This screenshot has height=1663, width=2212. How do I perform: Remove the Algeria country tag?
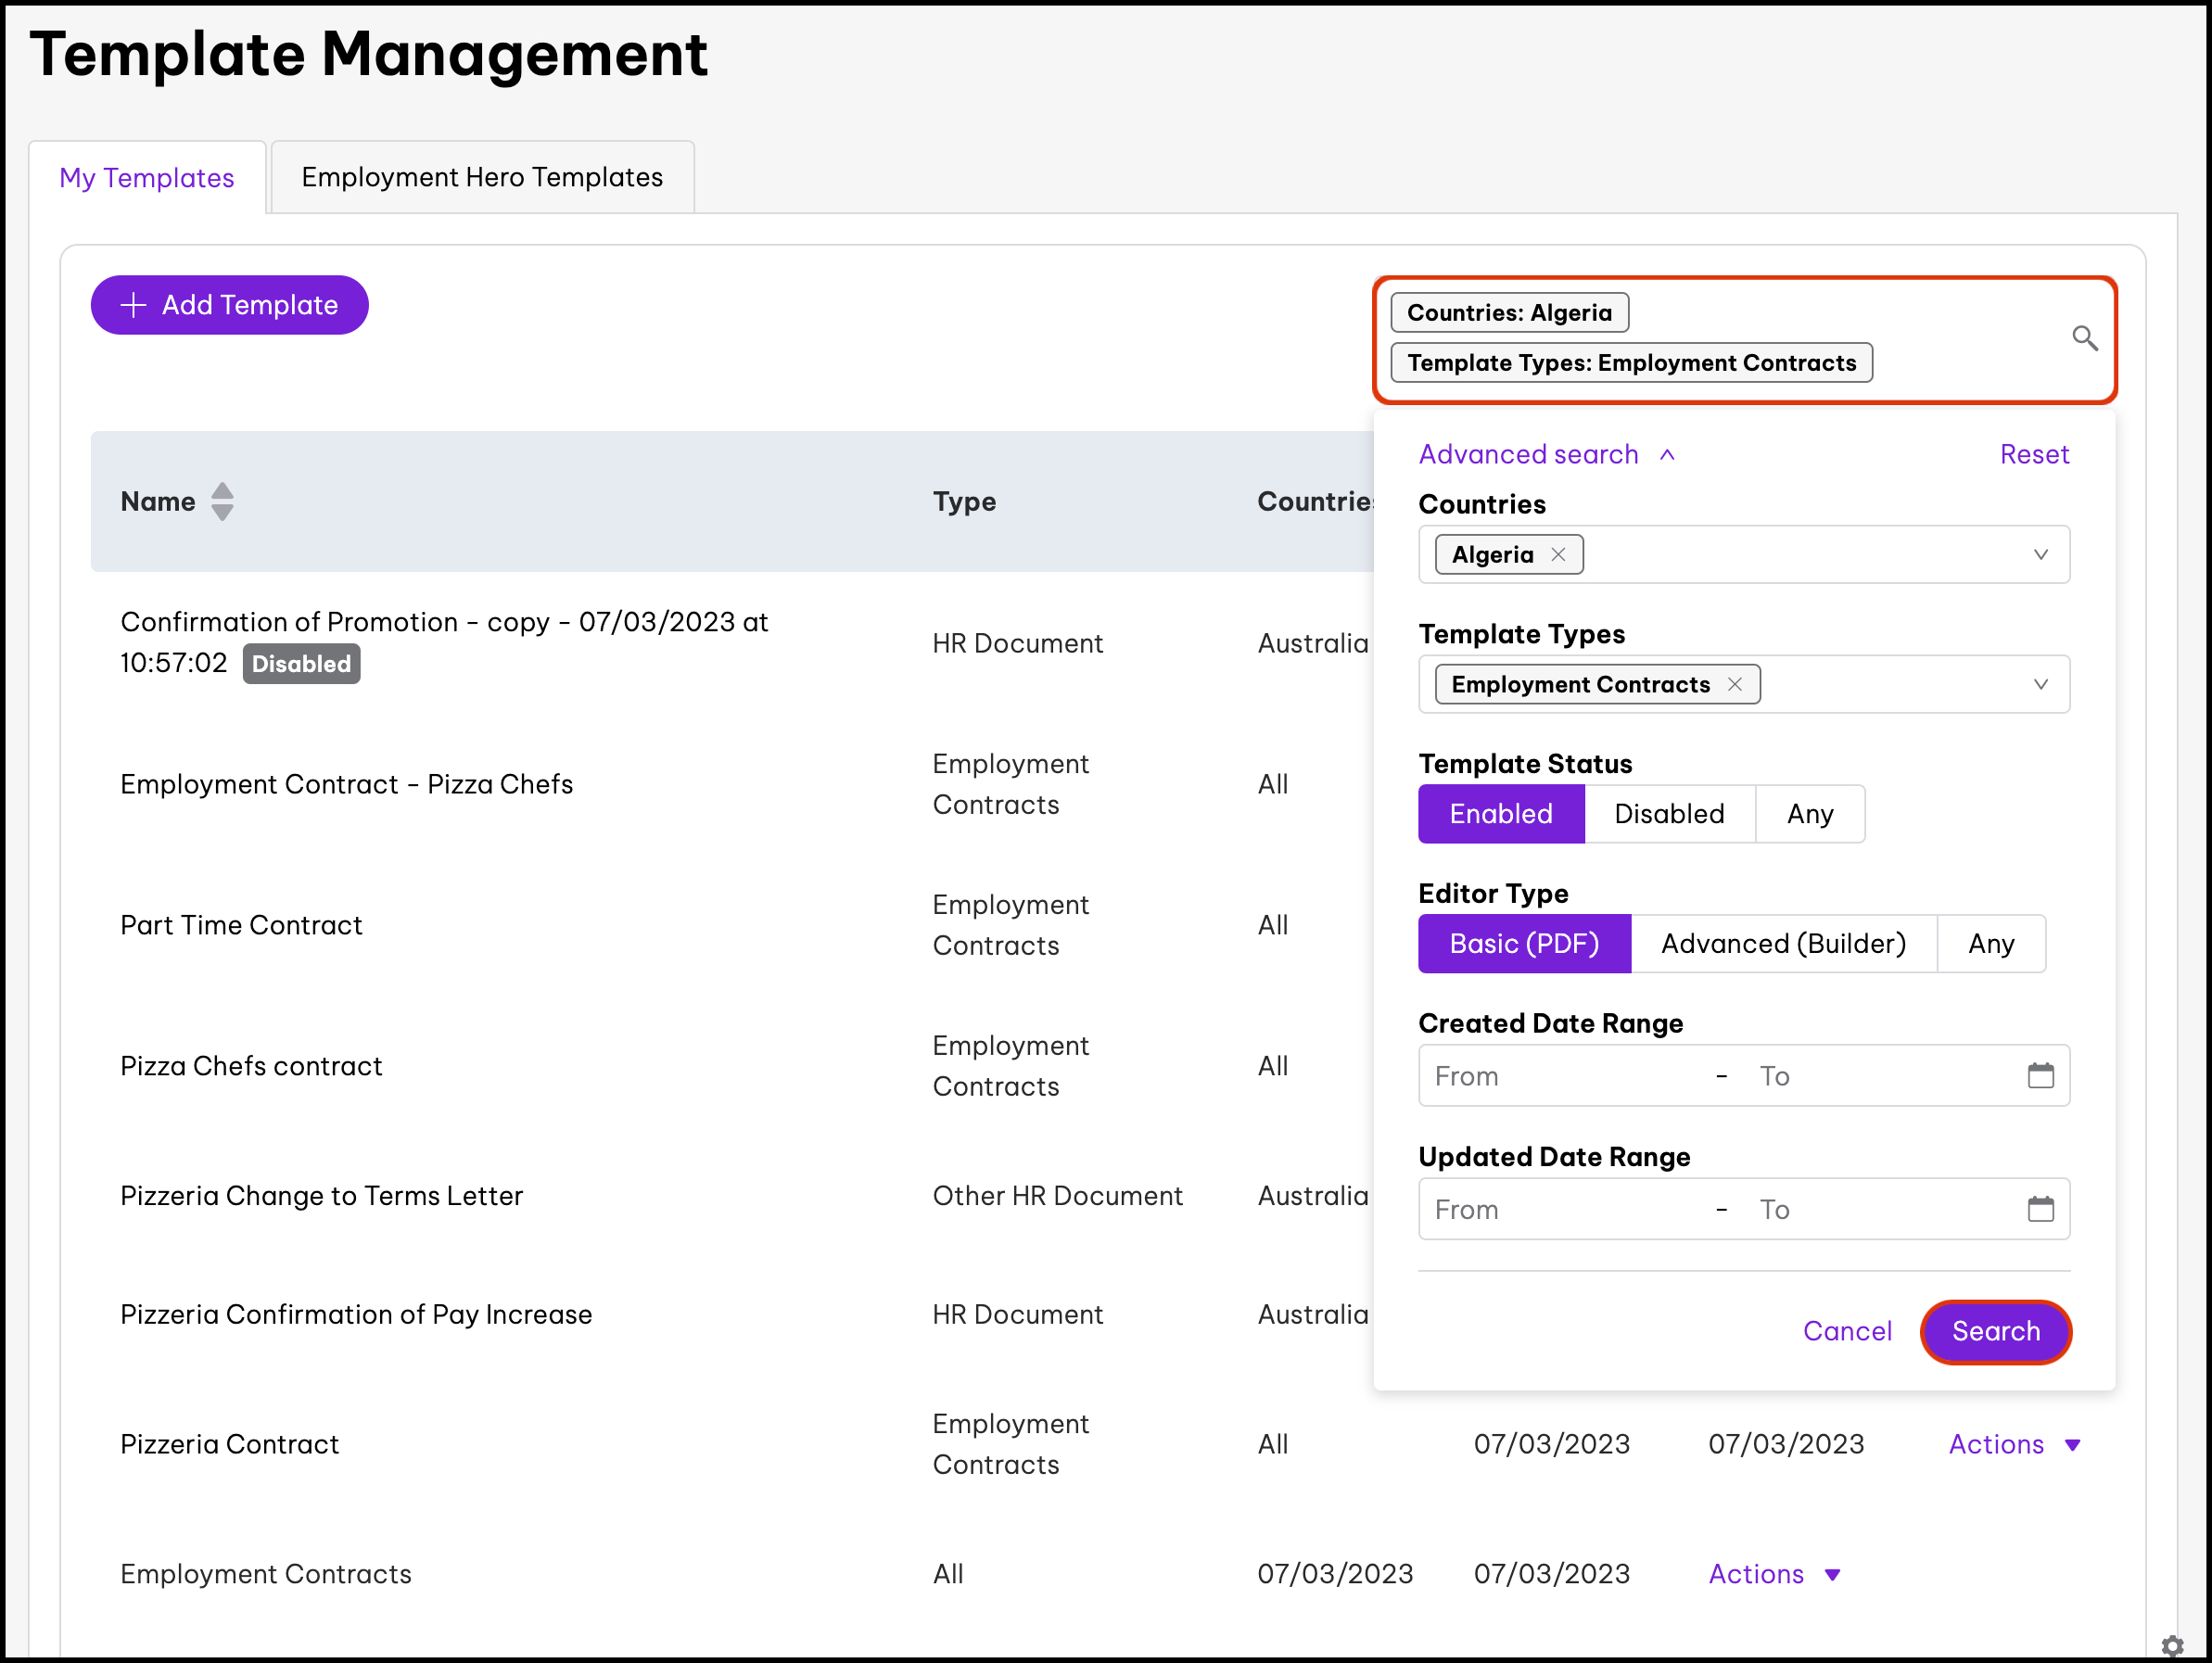pyautogui.click(x=1558, y=555)
